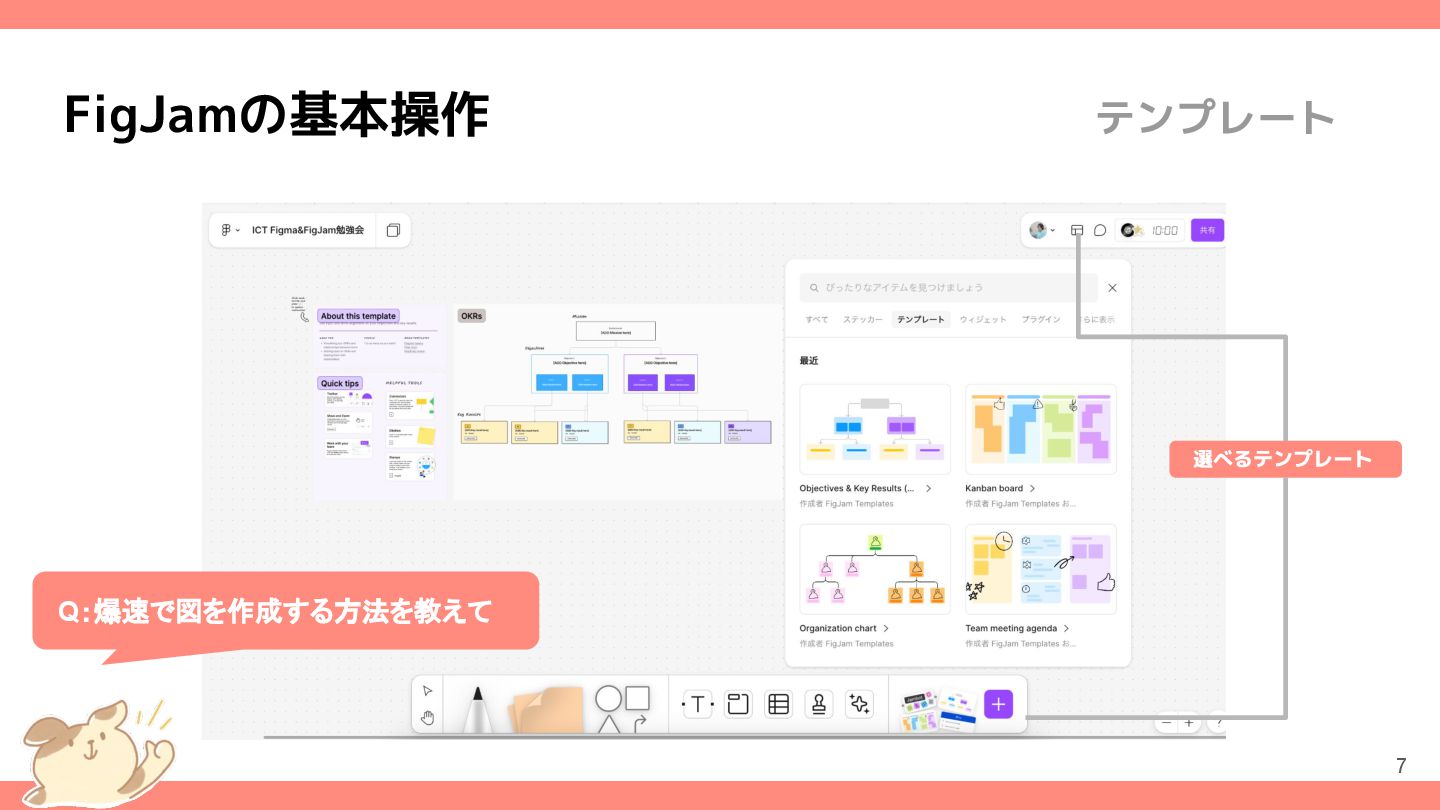
Task: Open the user avatar dropdown
Action: click(1042, 230)
